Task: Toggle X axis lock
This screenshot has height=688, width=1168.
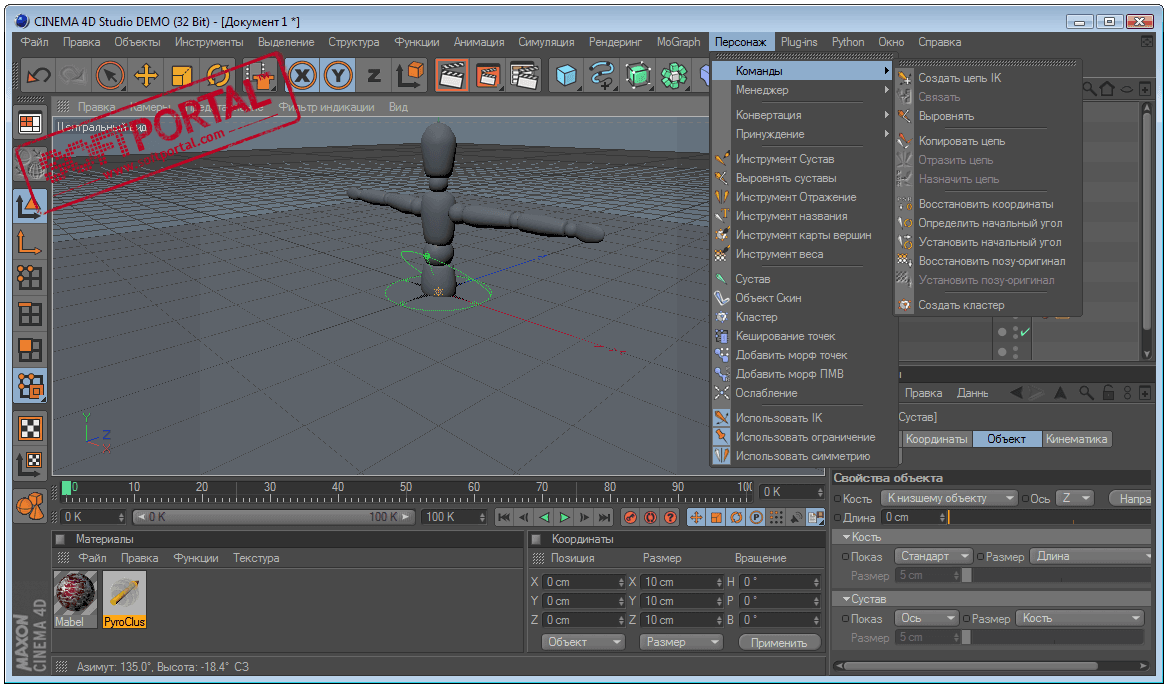Action: coord(302,75)
